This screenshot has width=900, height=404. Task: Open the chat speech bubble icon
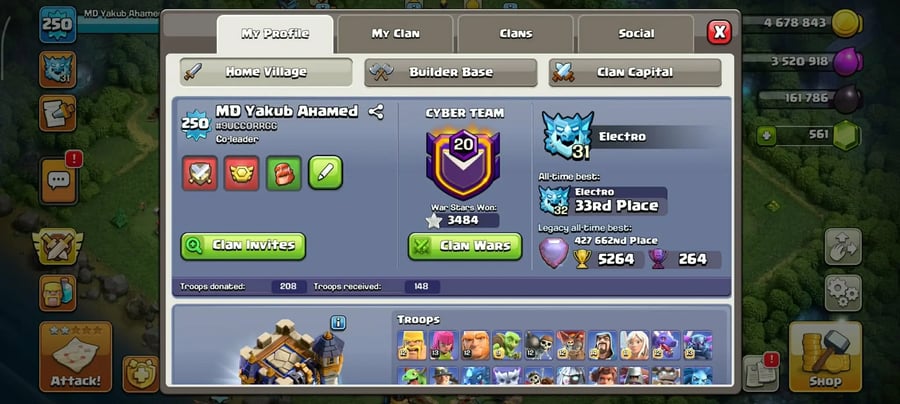pyautogui.click(x=59, y=181)
